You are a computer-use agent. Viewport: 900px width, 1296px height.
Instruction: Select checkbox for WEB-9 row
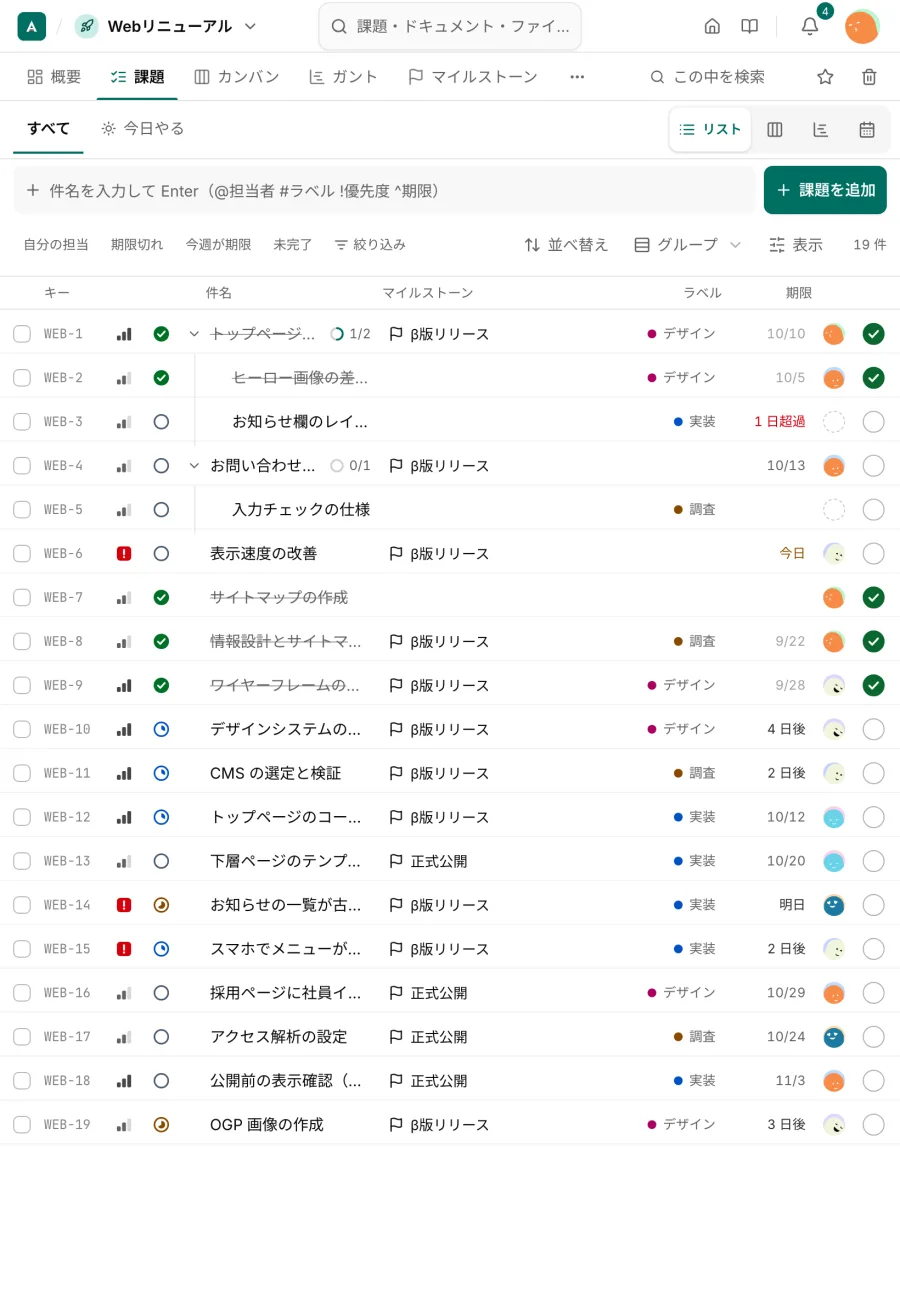click(x=22, y=685)
